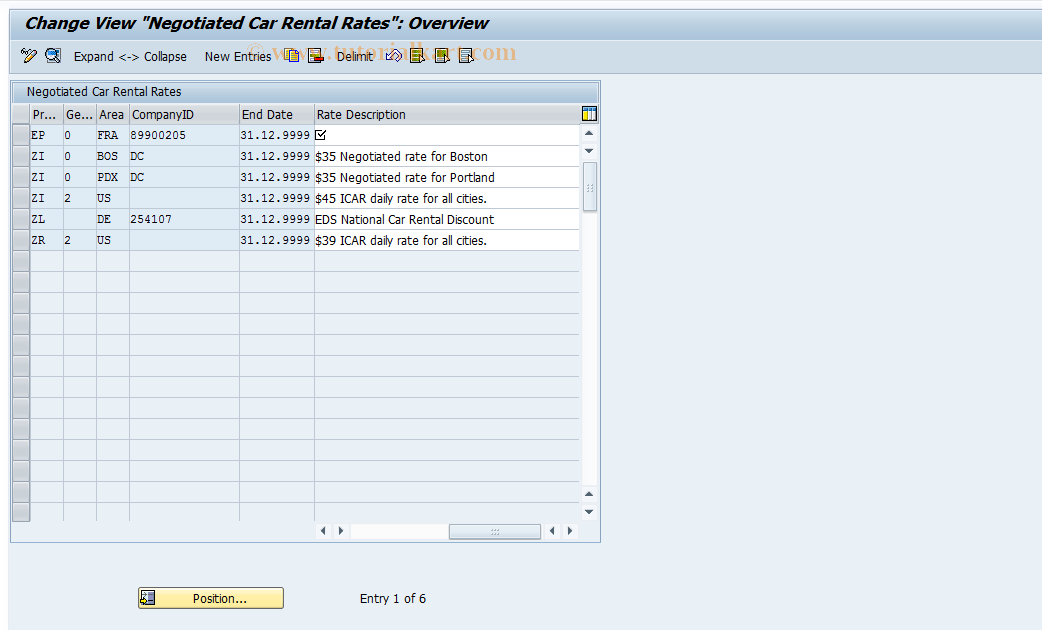Image resolution: width=1042 pixels, height=630 pixels.
Task: Click the Area column header
Action: 113,114
